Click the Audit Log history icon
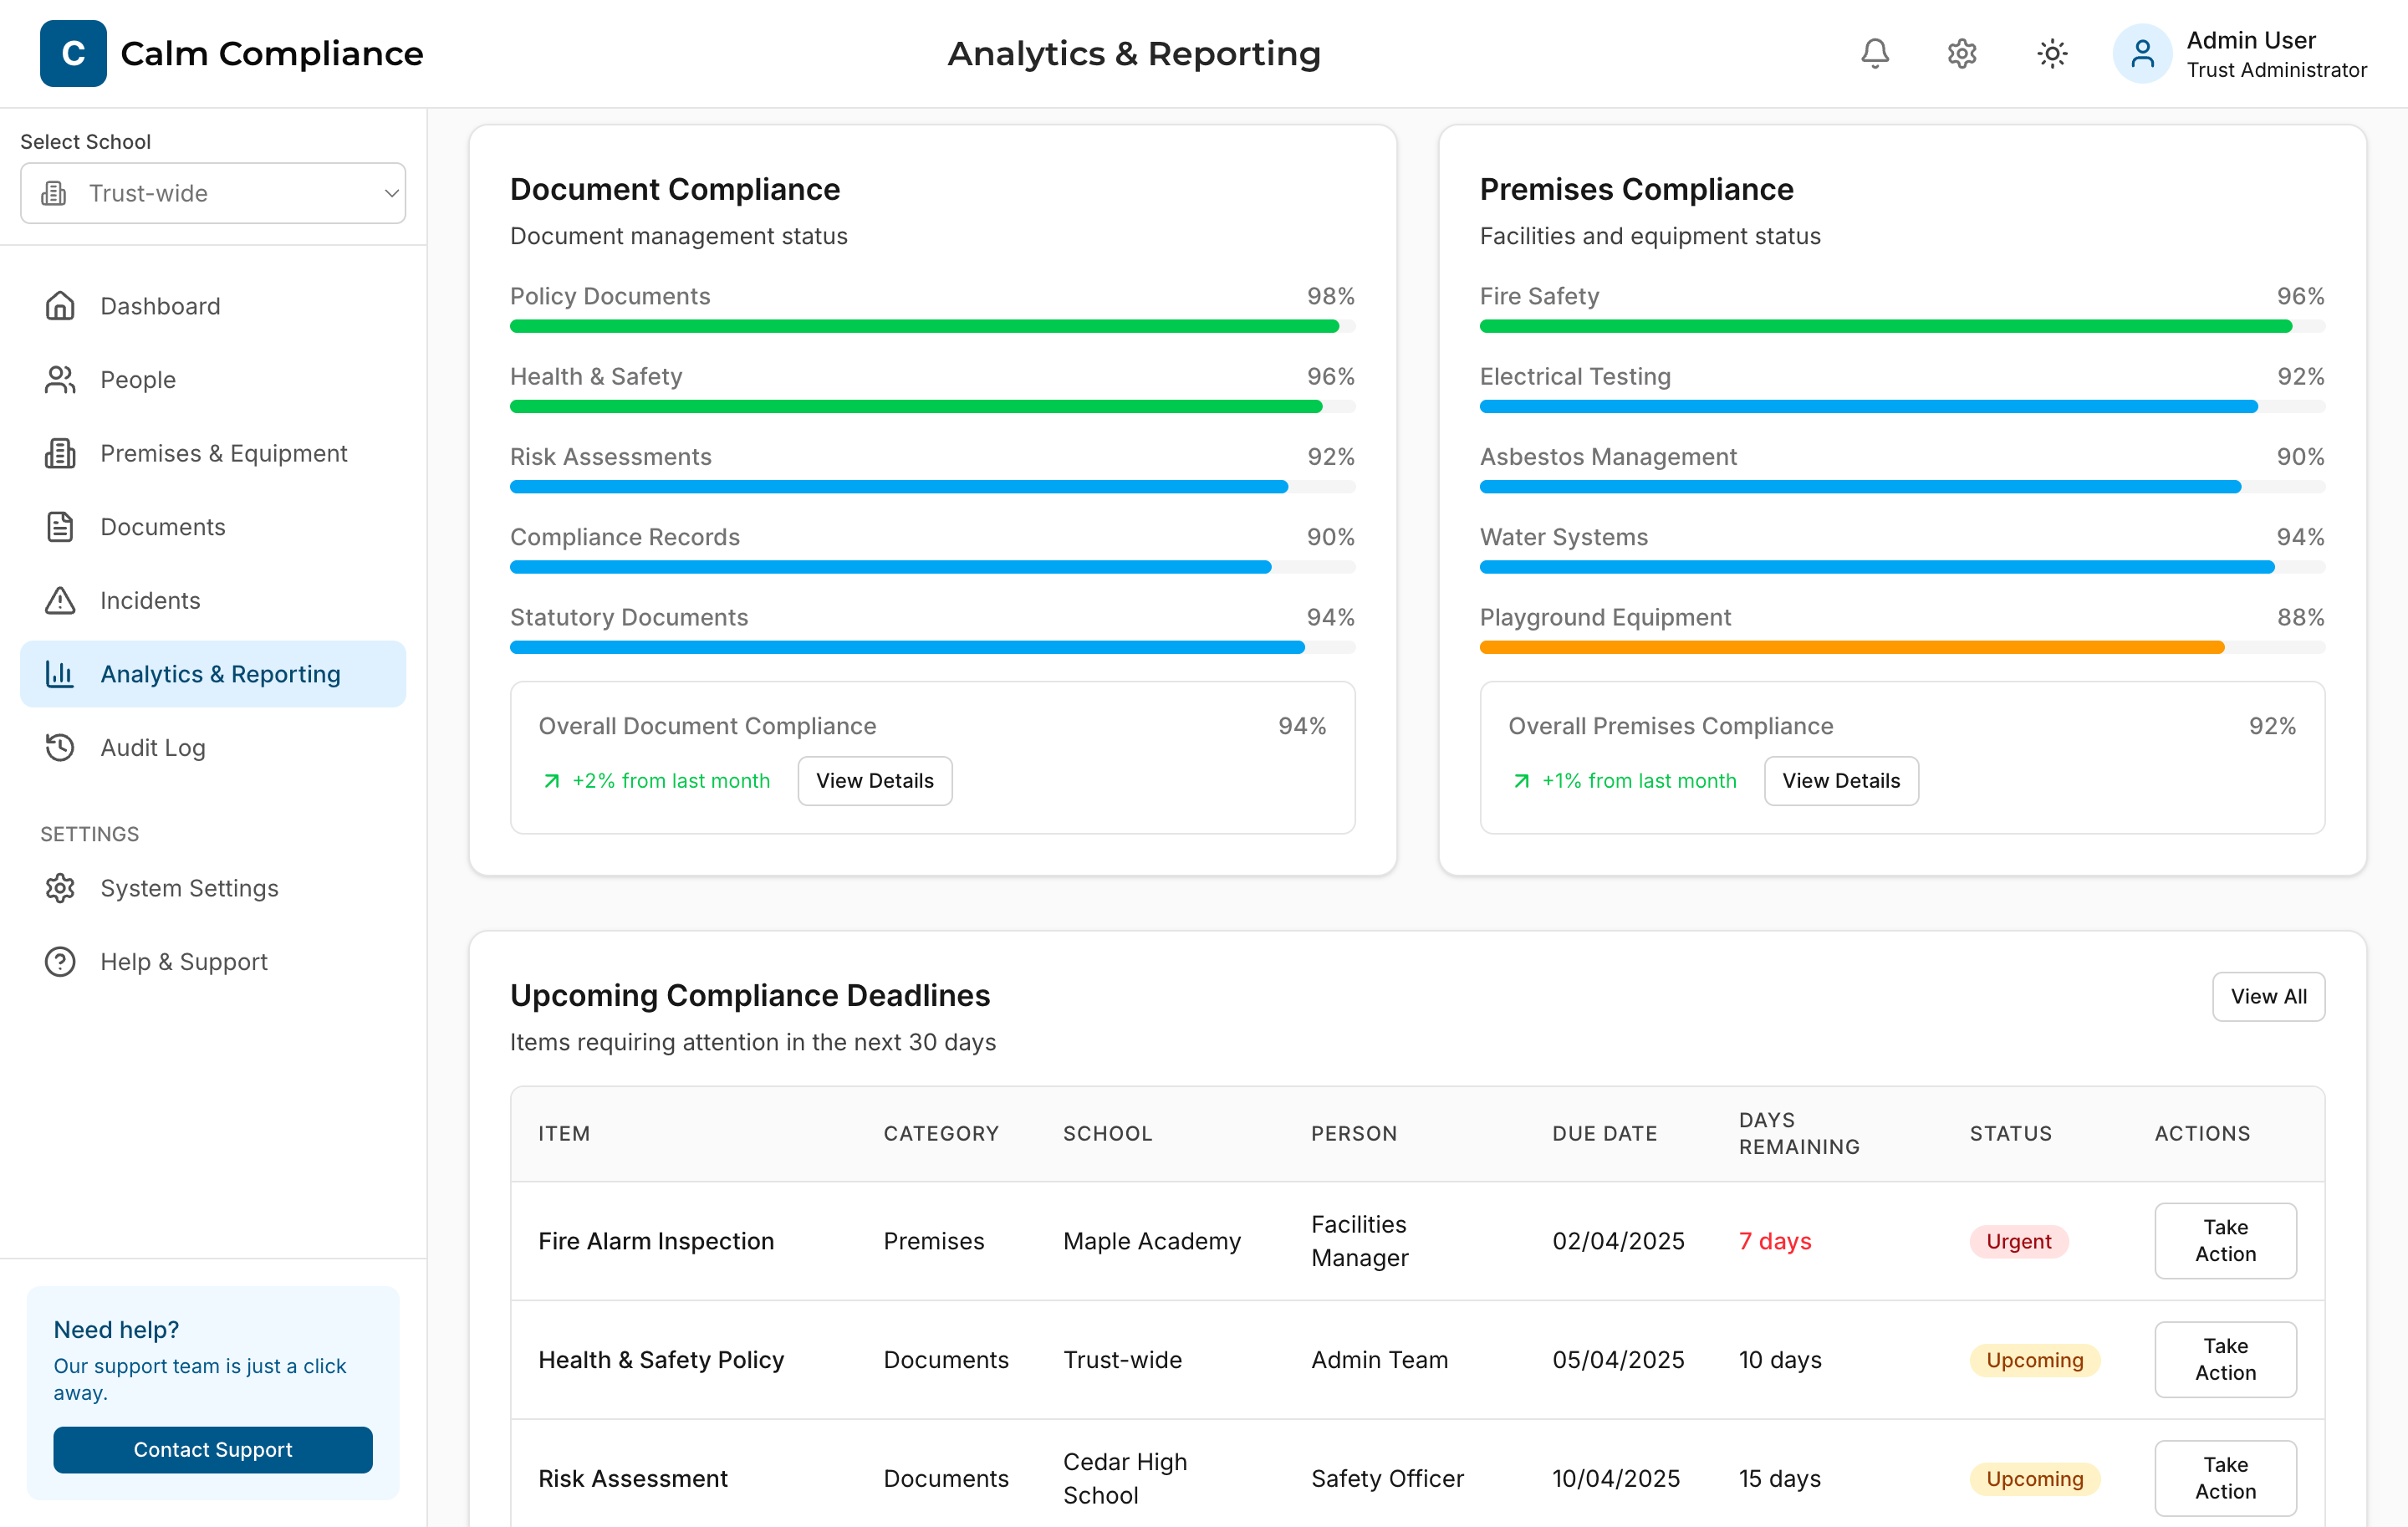The image size is (2408, 1527). (x=60, y=747)
